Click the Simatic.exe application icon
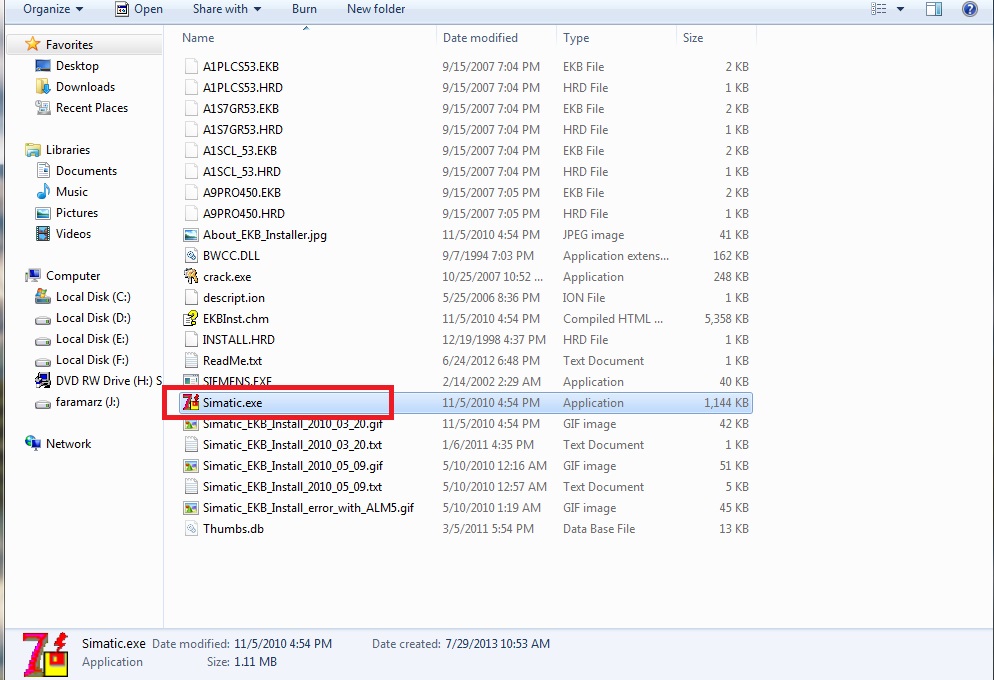This screenshot has width=994, height=680. pos(191,402)
